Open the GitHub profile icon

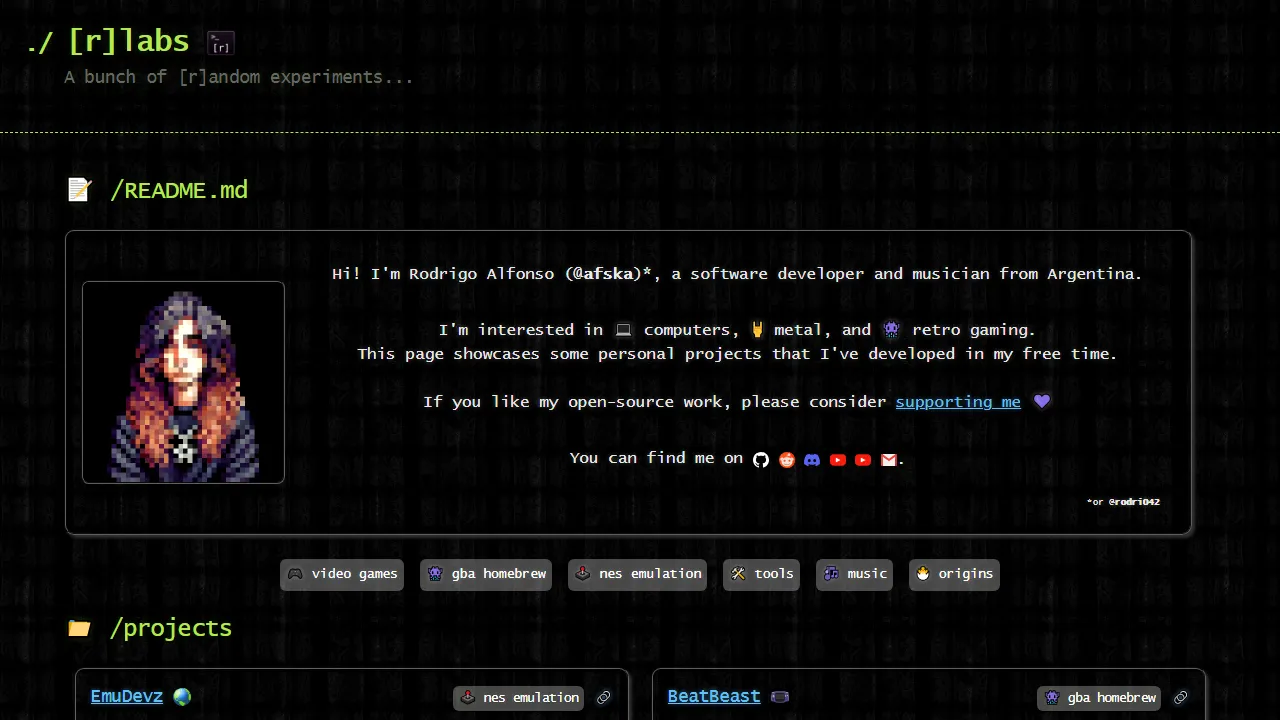[x=761, y=460]
